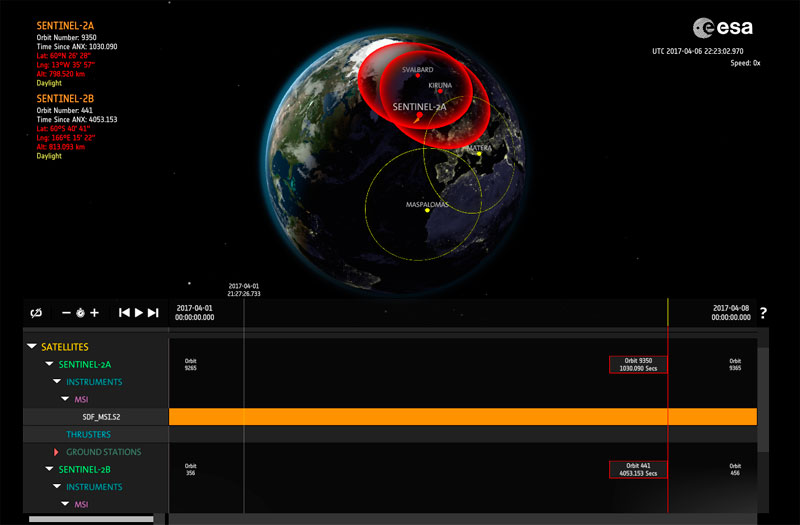This screenshot has height=525, width=800.
Task: Increase time speed with plus icon
Action: click(x=94, y=313)
